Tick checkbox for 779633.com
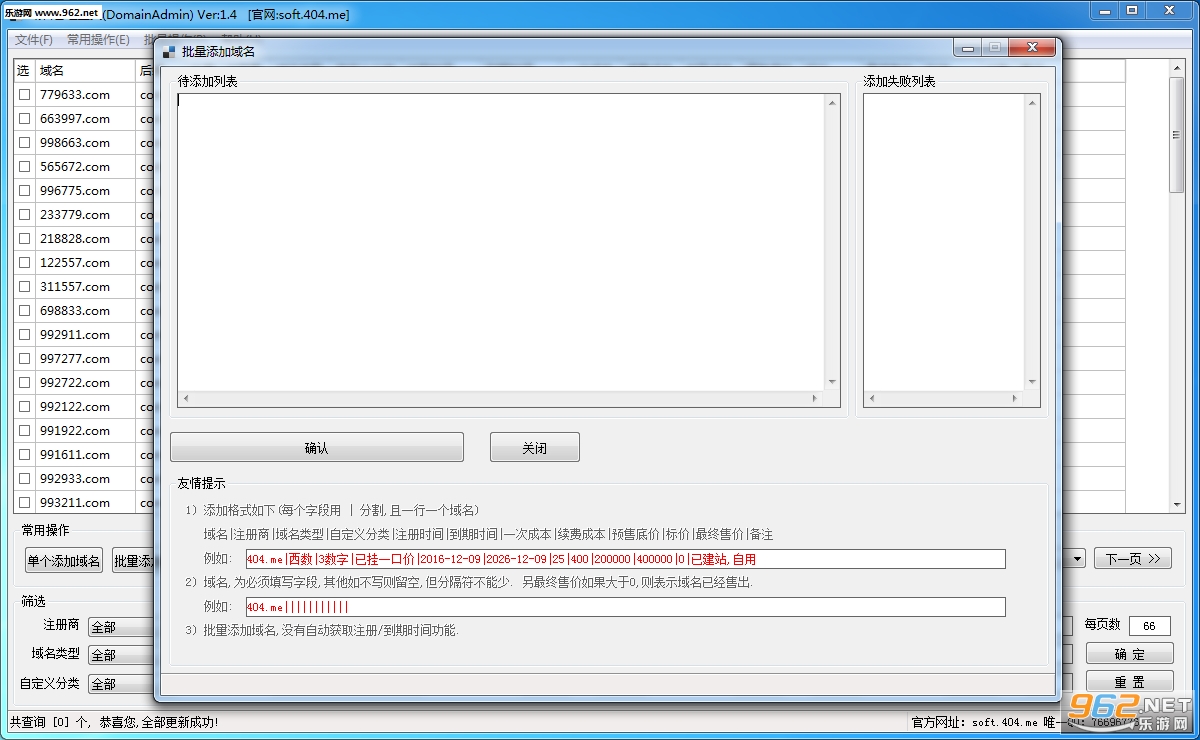 (25, 95)
